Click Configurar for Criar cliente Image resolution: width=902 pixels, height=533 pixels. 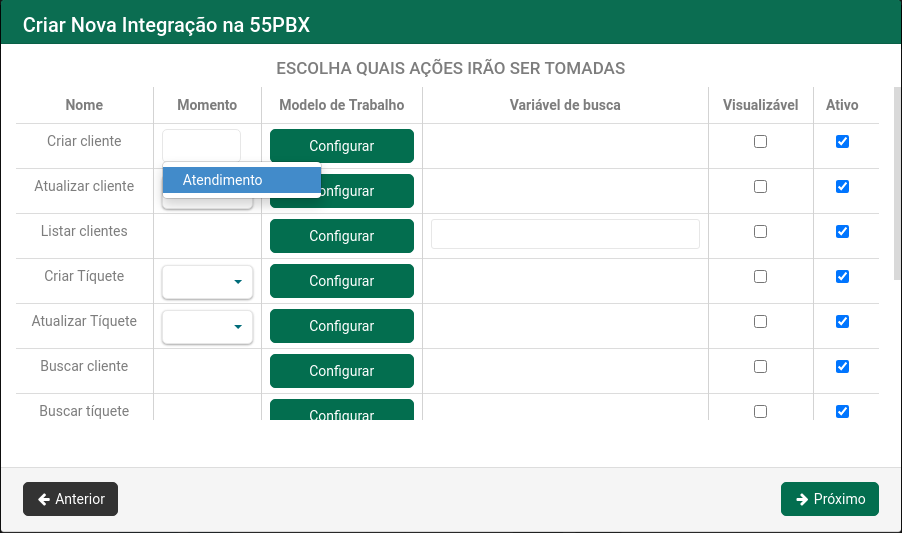point(342,146)
